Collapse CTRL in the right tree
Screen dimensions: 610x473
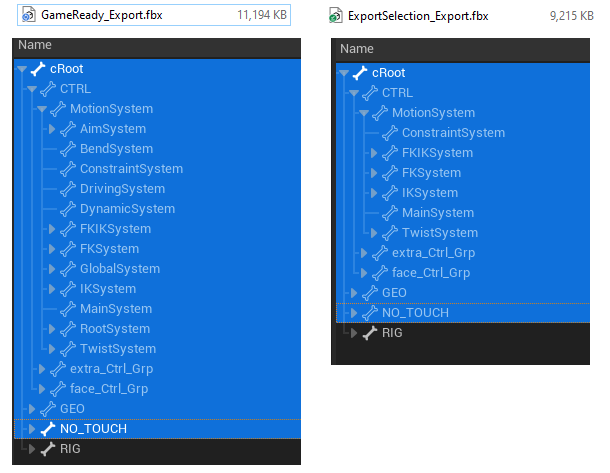point(354,93)
